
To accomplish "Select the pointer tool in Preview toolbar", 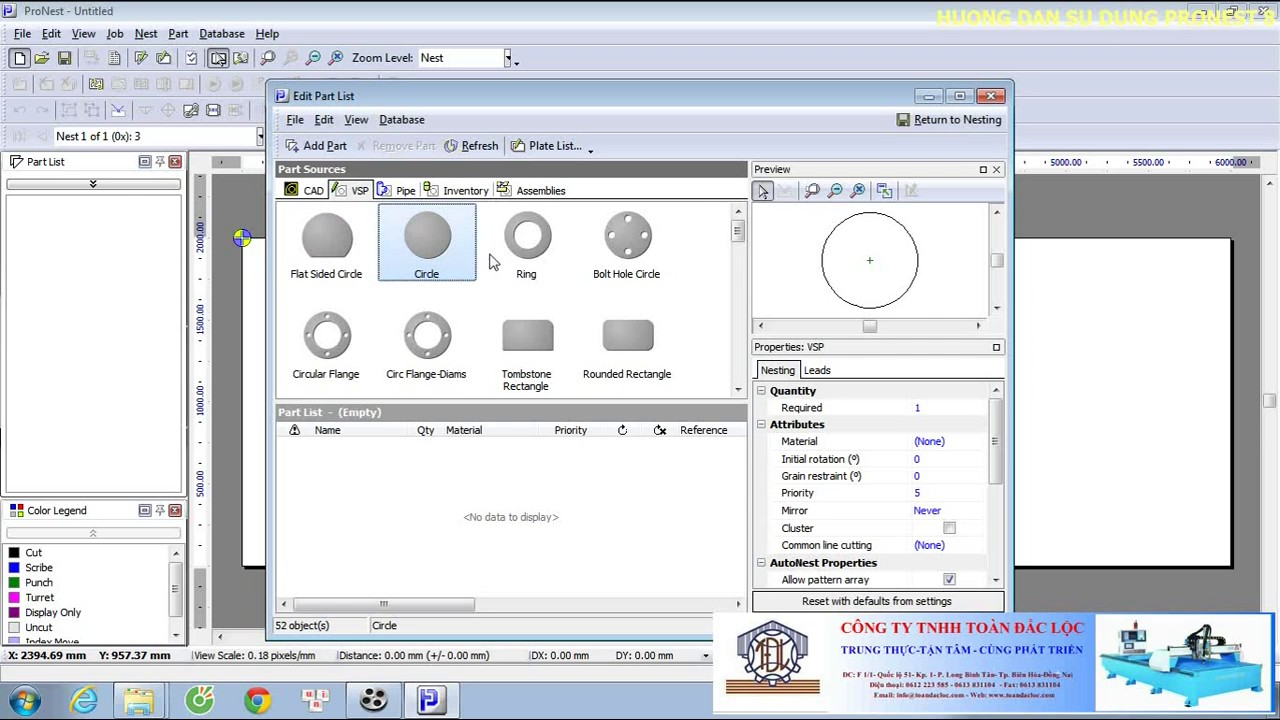I will (x=764, y=191).
